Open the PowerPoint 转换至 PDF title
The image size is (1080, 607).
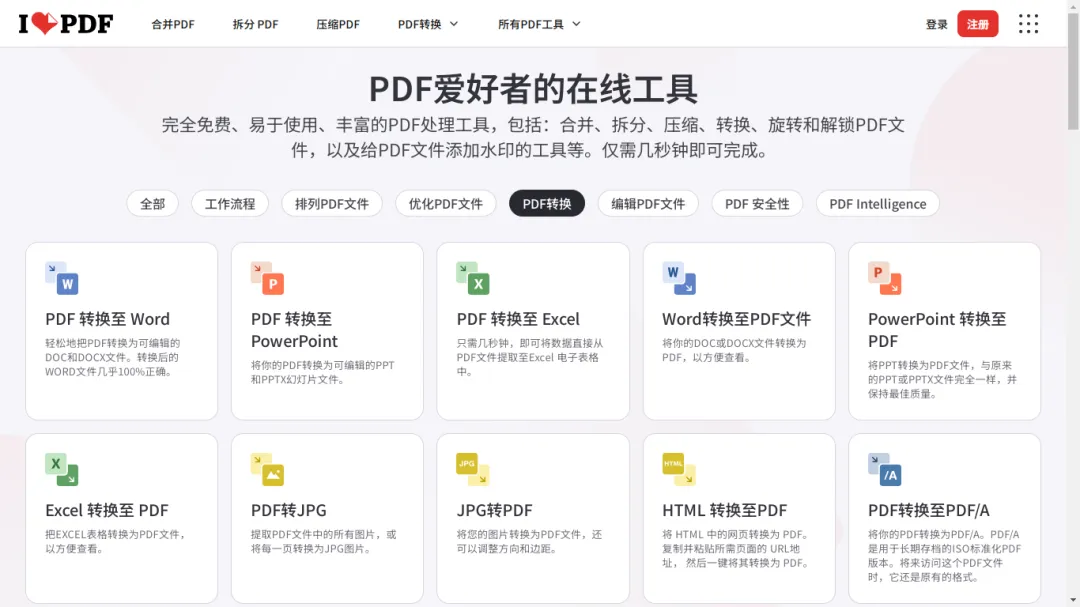(937, 330)
